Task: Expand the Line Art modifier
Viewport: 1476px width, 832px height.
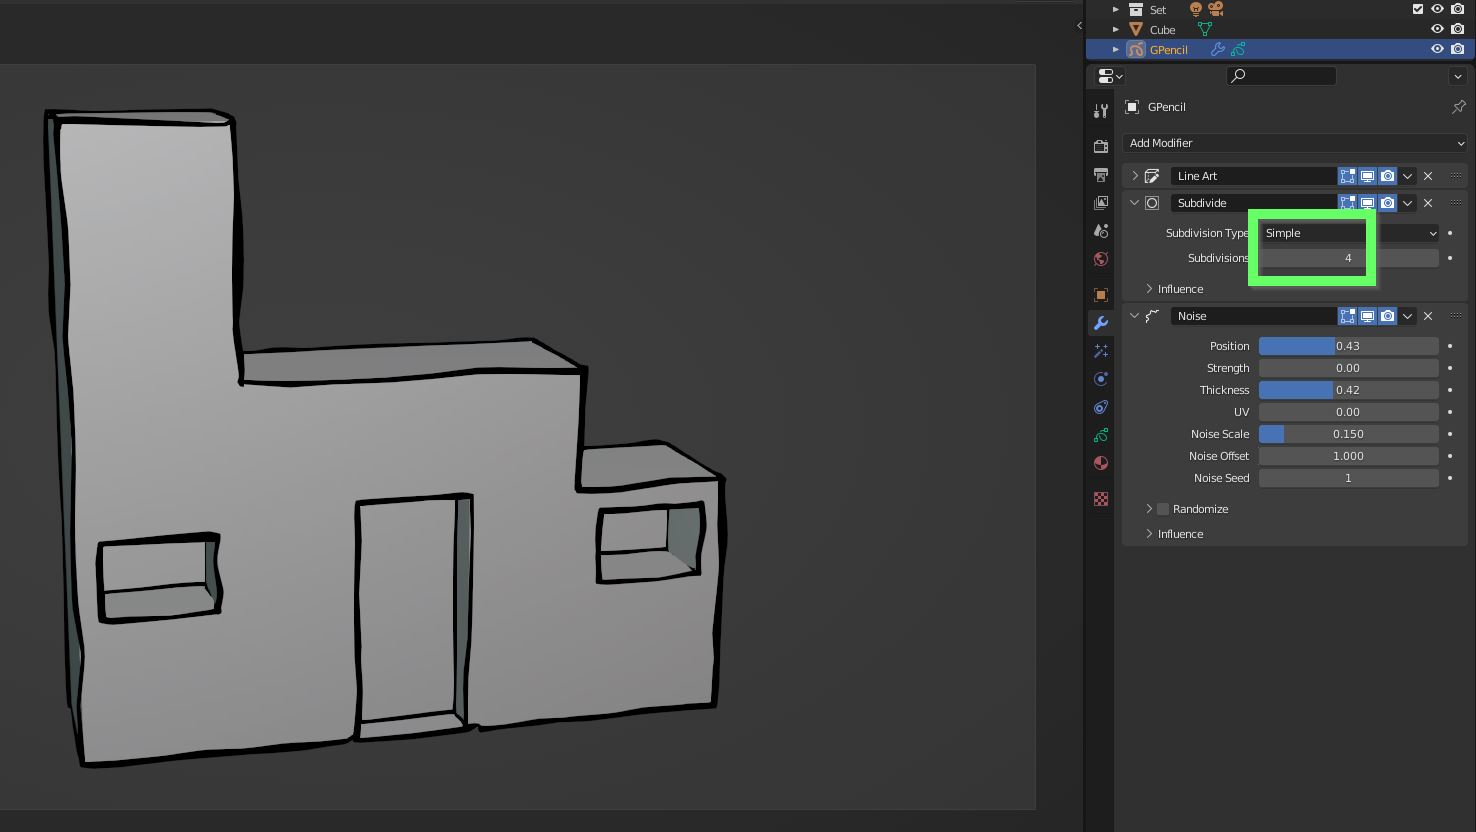Action: coord(1134,176)
